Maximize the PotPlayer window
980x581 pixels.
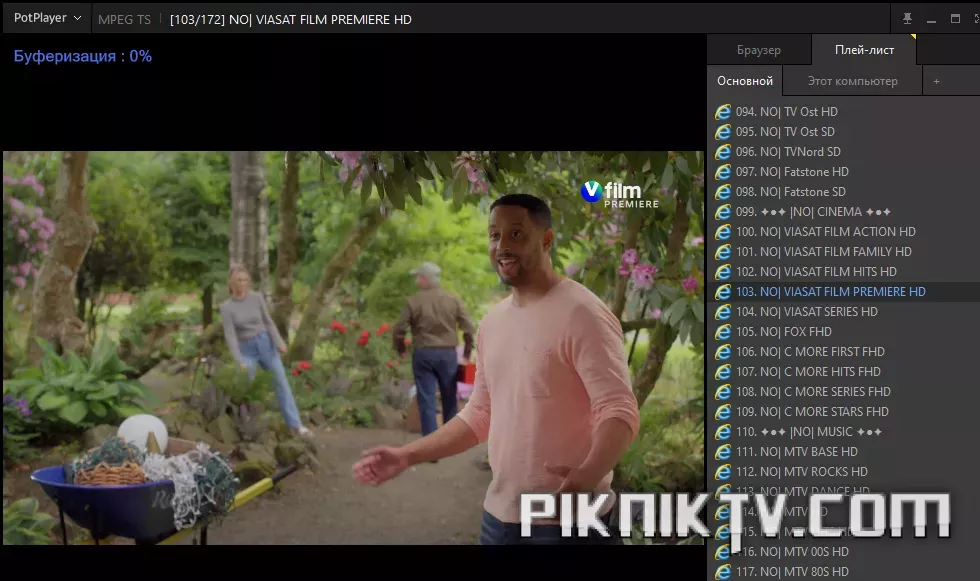(x=955, y=19)
